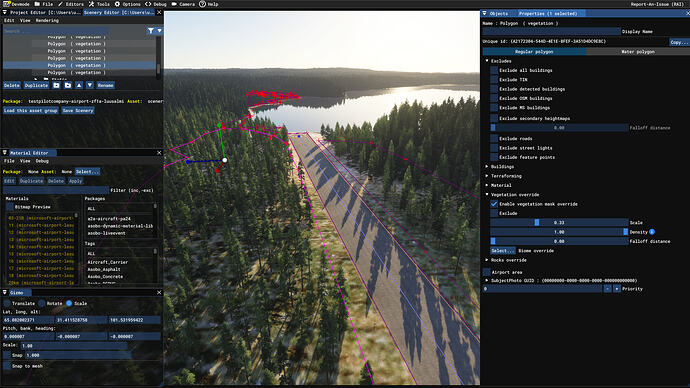Collapse the Excludes section
Screen dimensions: 690x388
click(487, 61)
